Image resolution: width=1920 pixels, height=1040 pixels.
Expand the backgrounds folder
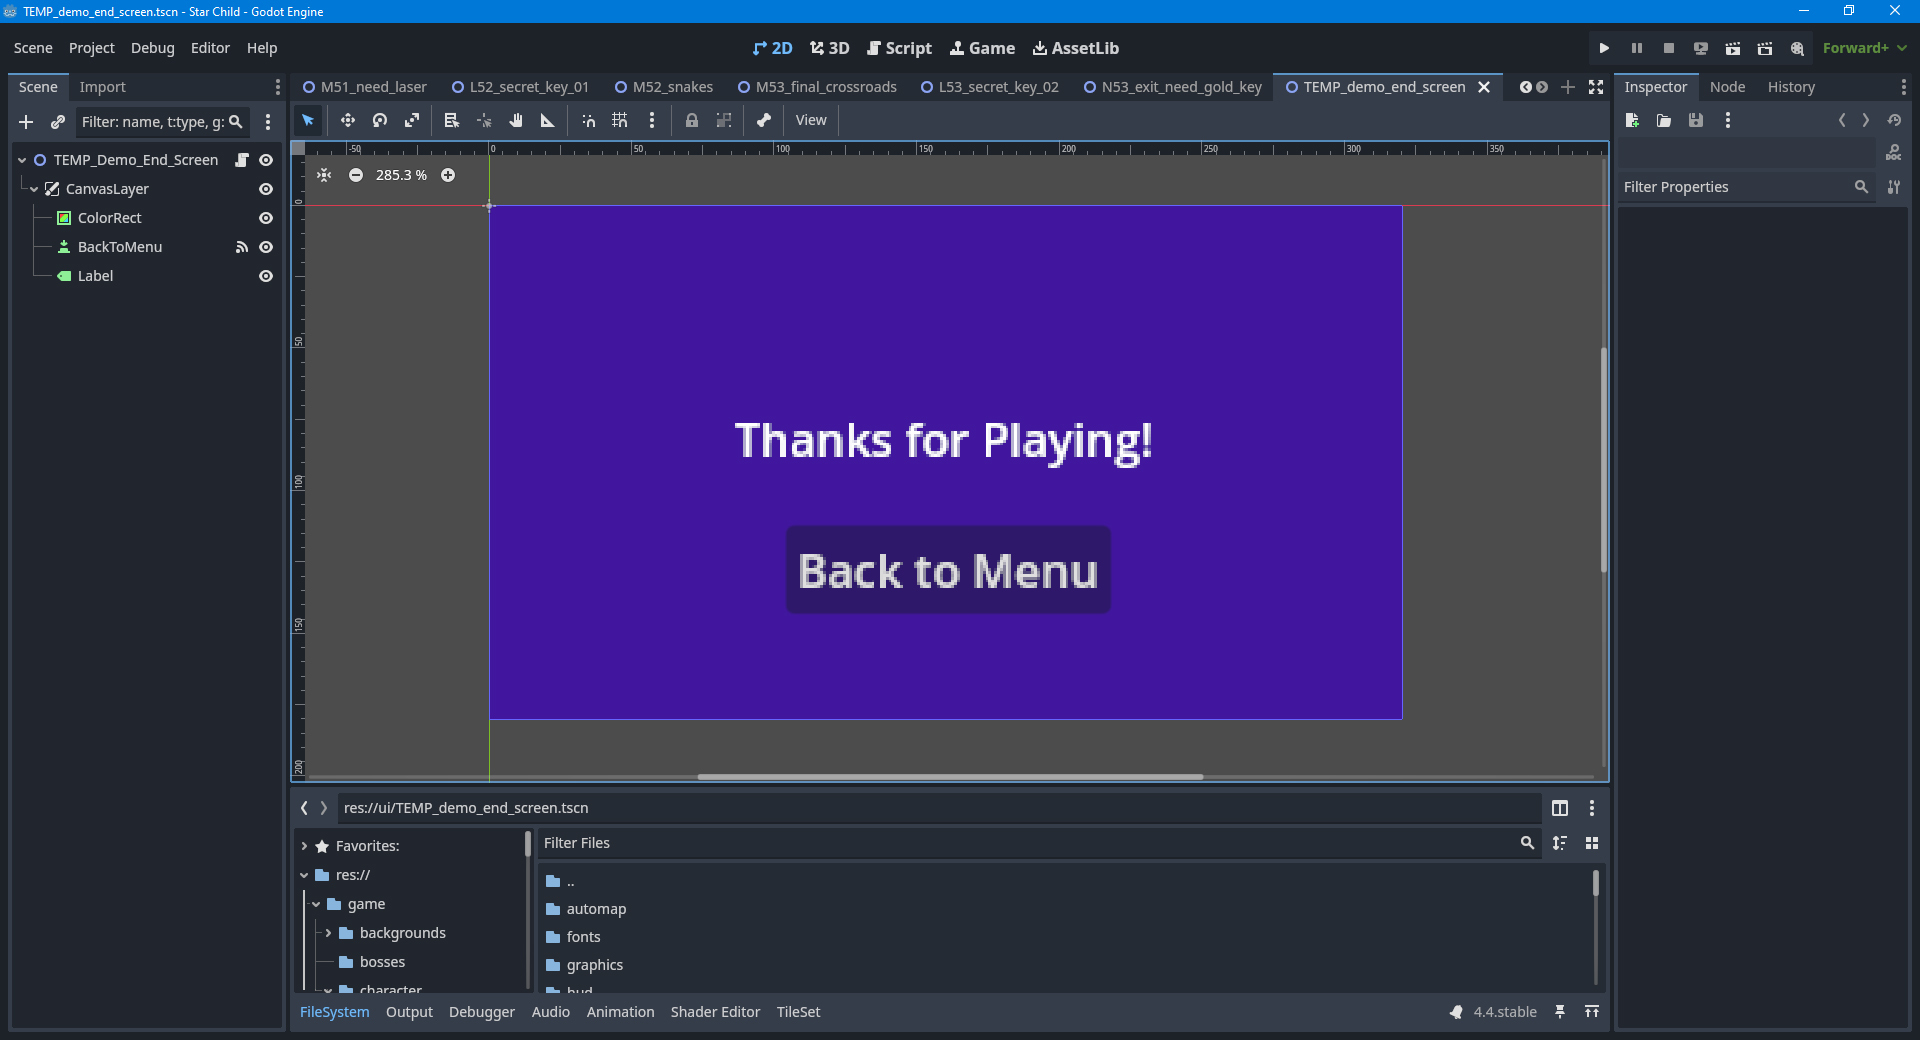(x=328, y=933)
